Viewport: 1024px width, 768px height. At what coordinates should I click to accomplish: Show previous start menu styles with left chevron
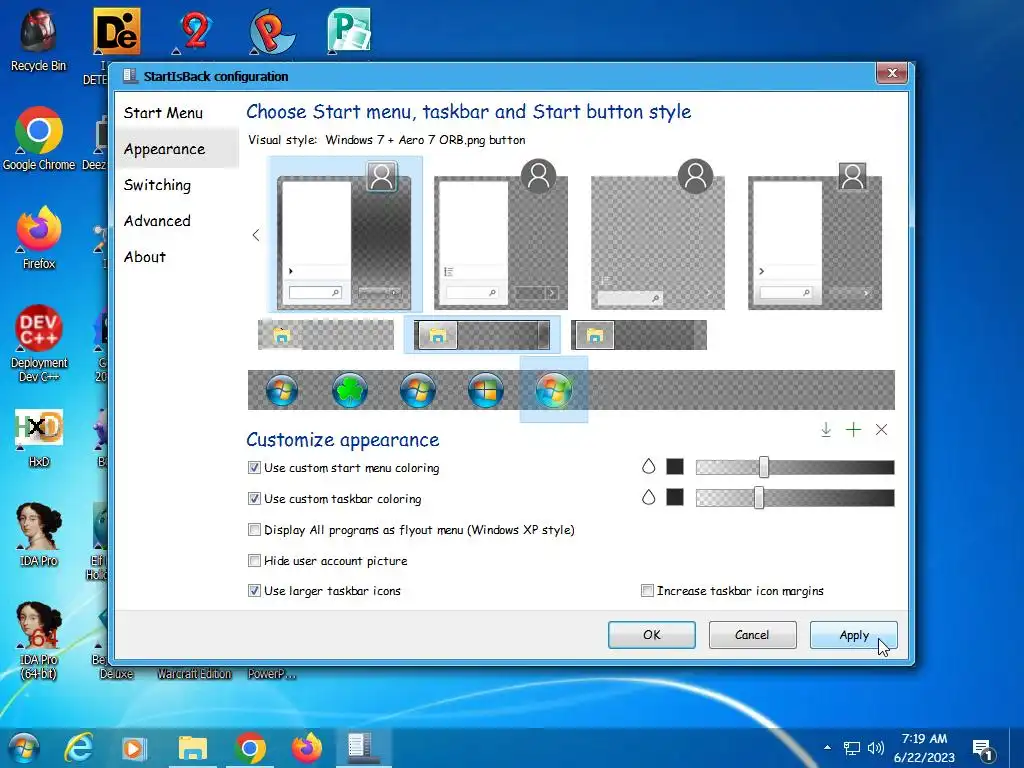[256, 235]
